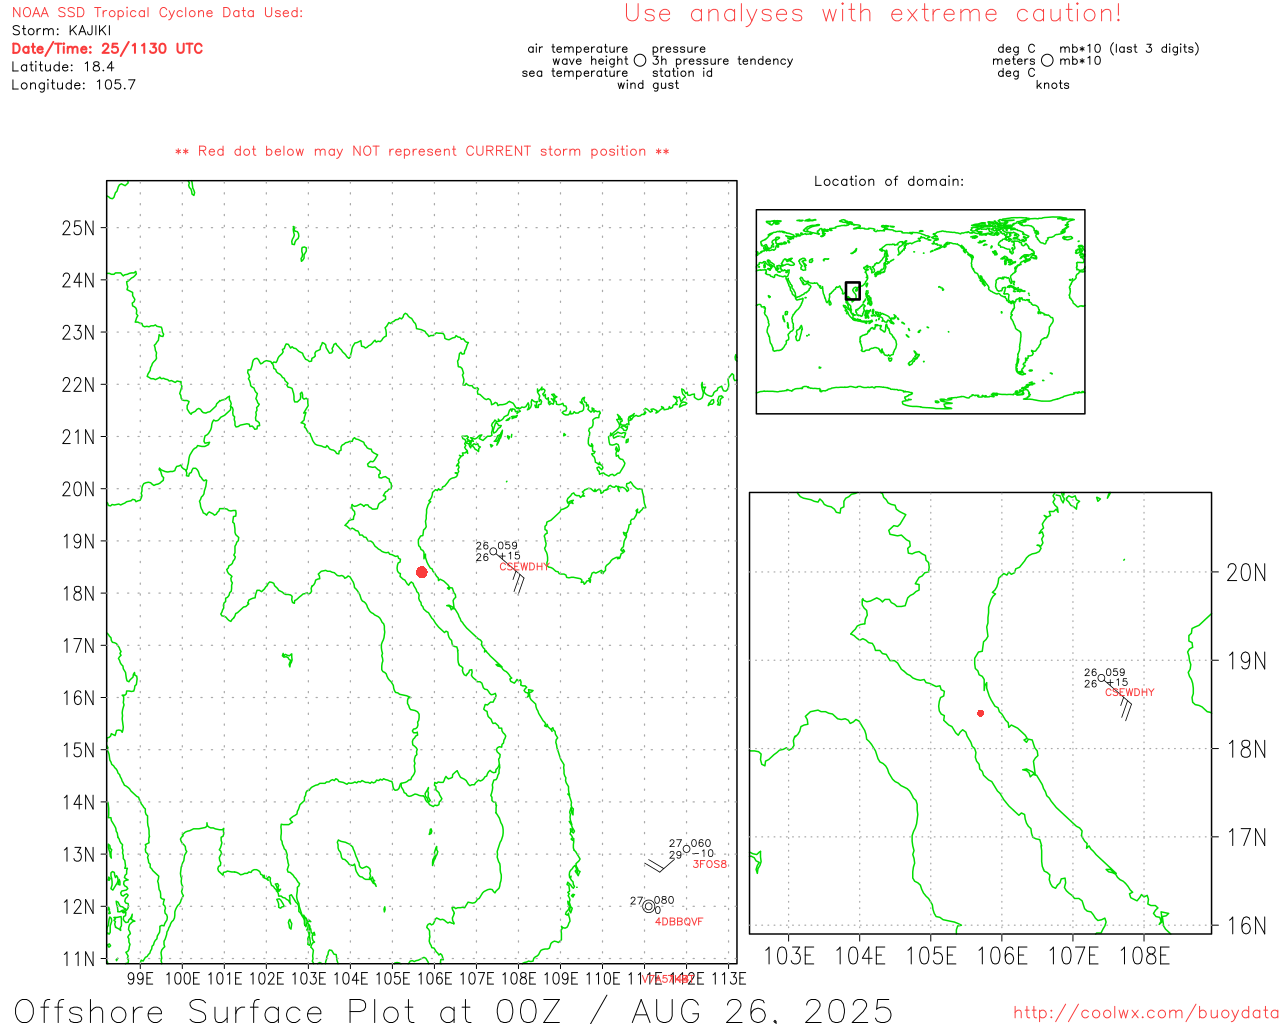Click the 'knots' units label
This screenshot has width=1280, height=1024.
click(x=1053, y=85)
